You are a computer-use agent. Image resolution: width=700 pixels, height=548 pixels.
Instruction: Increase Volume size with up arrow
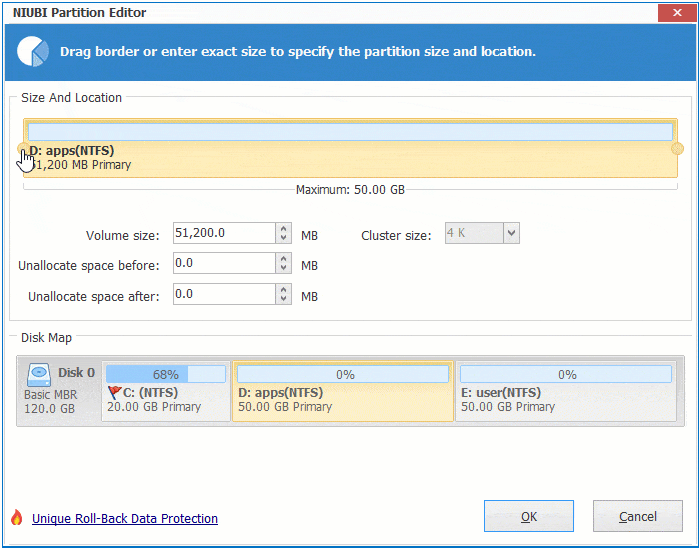click(283, 228)
